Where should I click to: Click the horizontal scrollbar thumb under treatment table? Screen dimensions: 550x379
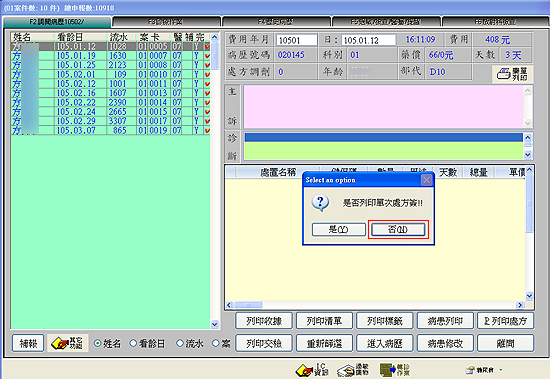pyautogui.click(x=248, y=305)
